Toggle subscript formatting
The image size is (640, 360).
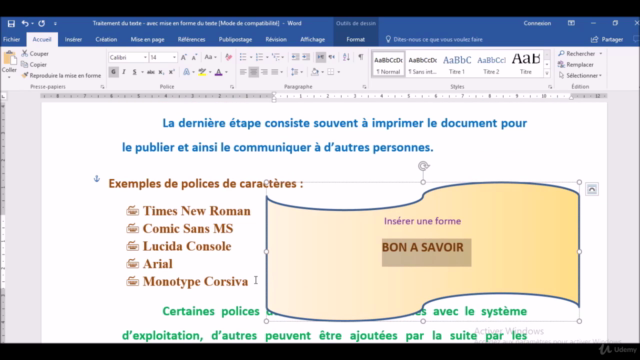click(x=161, y=72)
